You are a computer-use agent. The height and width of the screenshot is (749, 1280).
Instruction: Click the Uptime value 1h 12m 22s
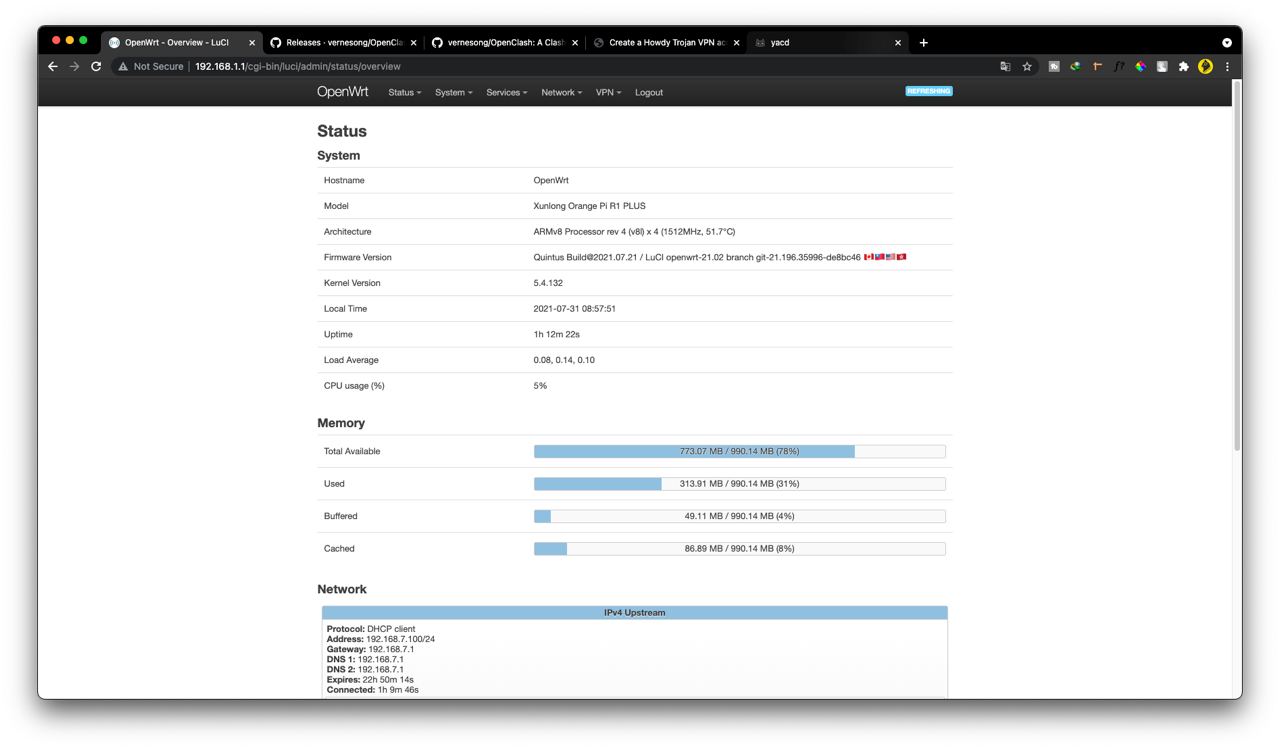point(556,334)
